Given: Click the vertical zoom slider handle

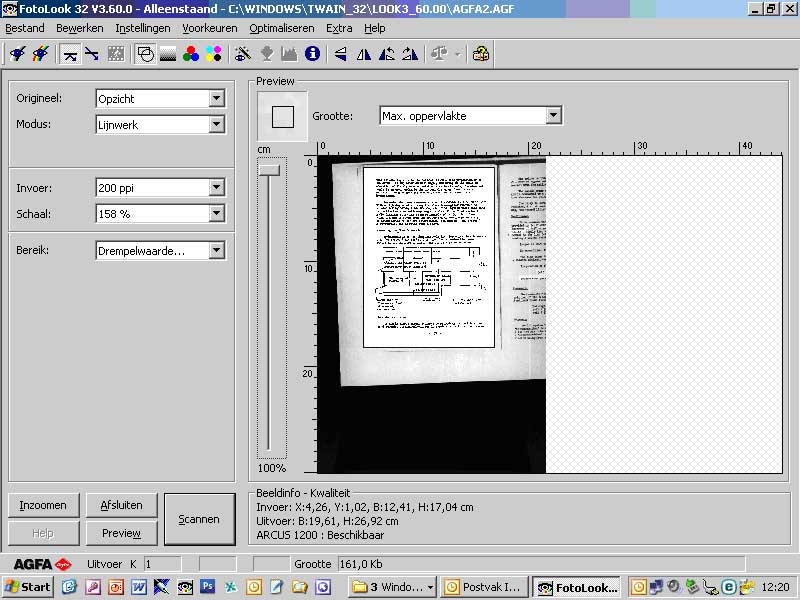Looking at the screenshot, I should (x=269, y=171).
